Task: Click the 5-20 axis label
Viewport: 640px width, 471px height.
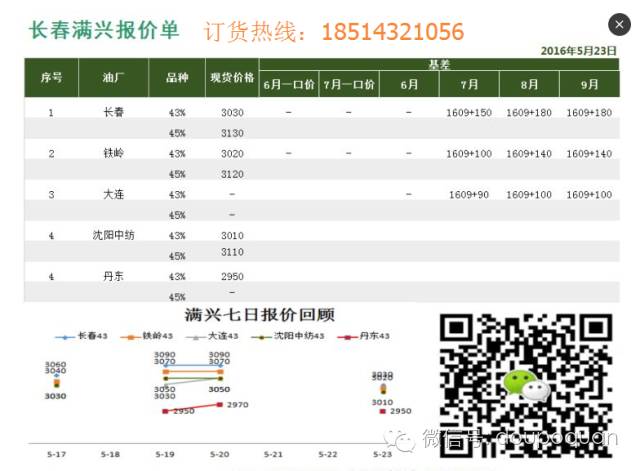Action: [x=219, y=454]
